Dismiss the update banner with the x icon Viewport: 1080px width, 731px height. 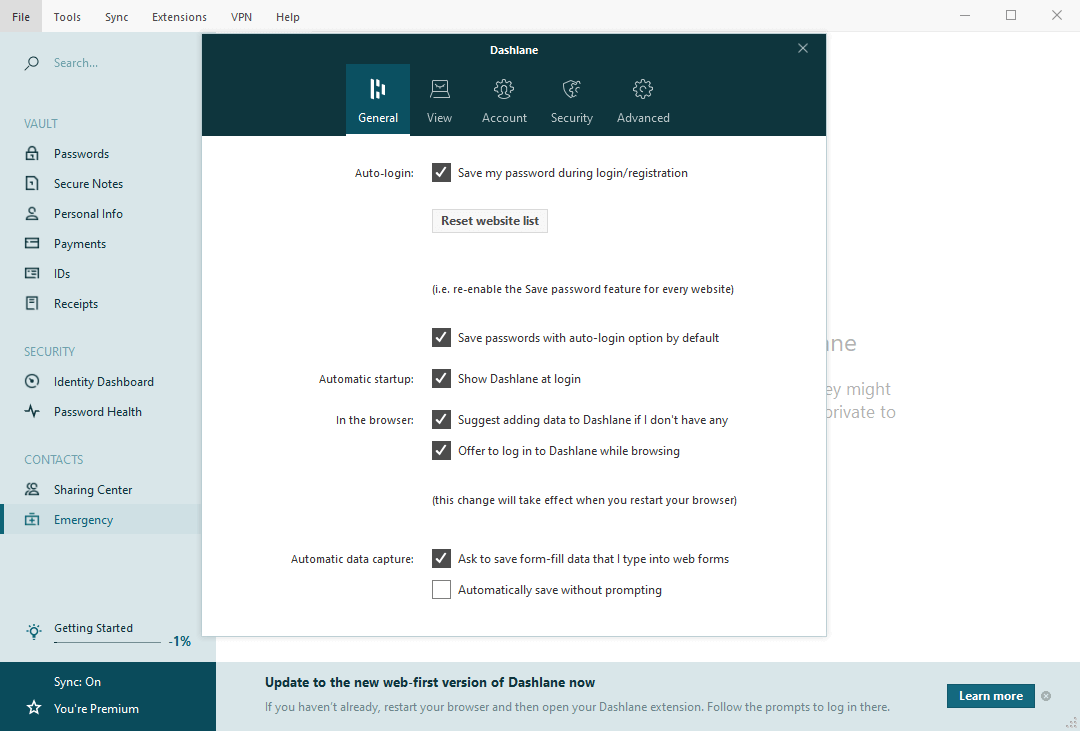click(x=1046, y=696)
